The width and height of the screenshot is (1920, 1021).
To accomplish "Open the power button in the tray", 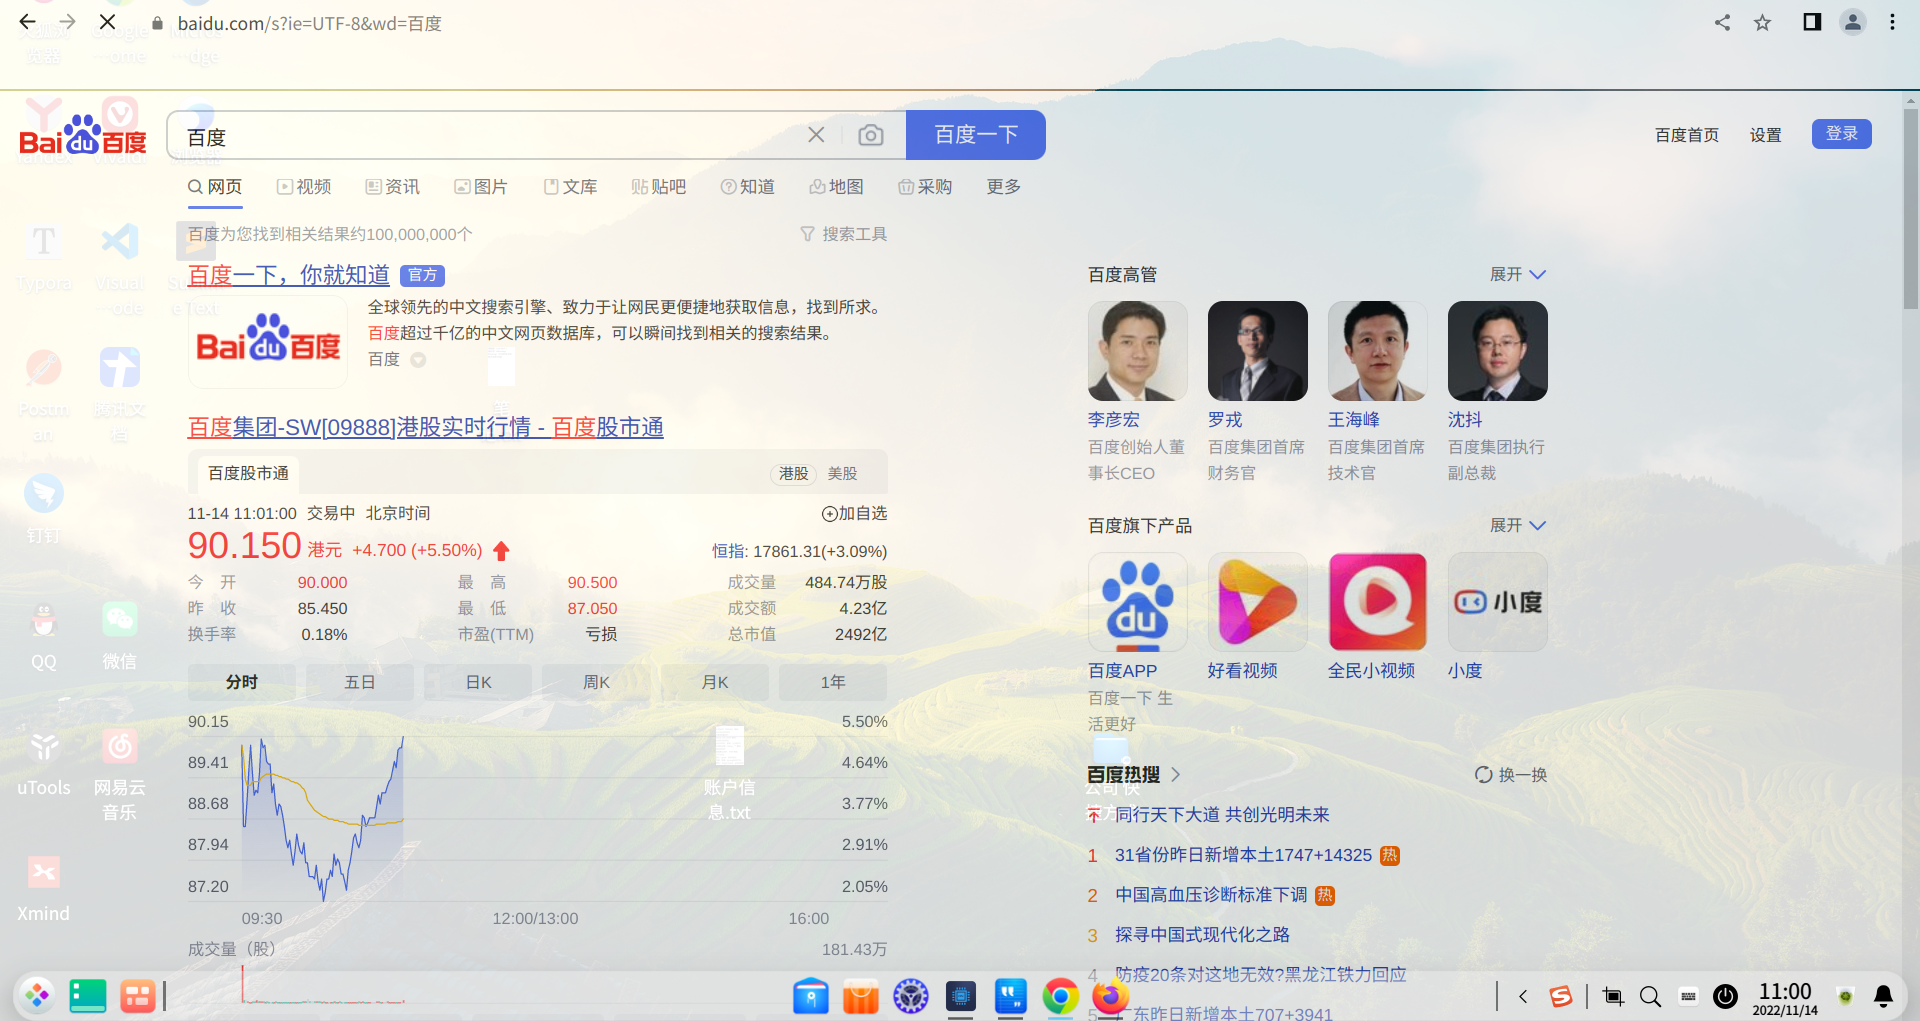I will pos(1726,997).
